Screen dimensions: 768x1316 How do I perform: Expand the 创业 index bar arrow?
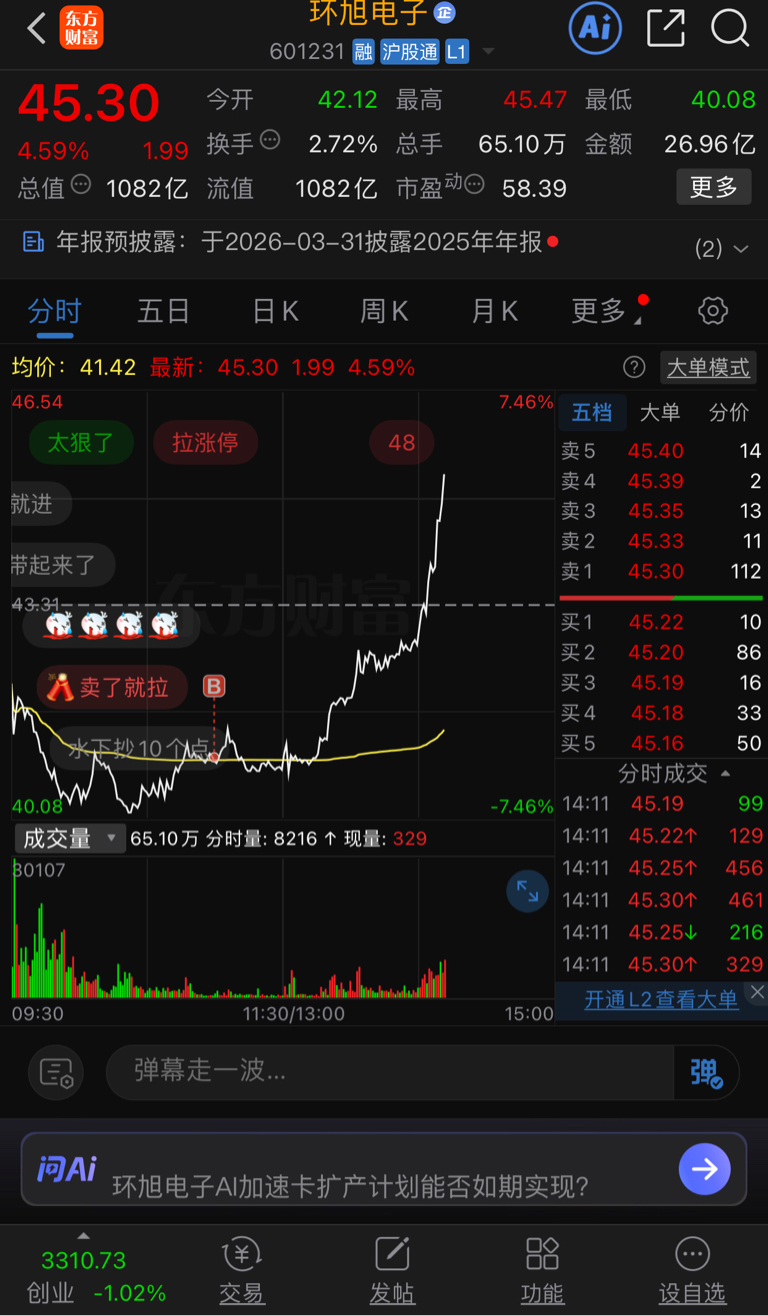click(84, 1236)
